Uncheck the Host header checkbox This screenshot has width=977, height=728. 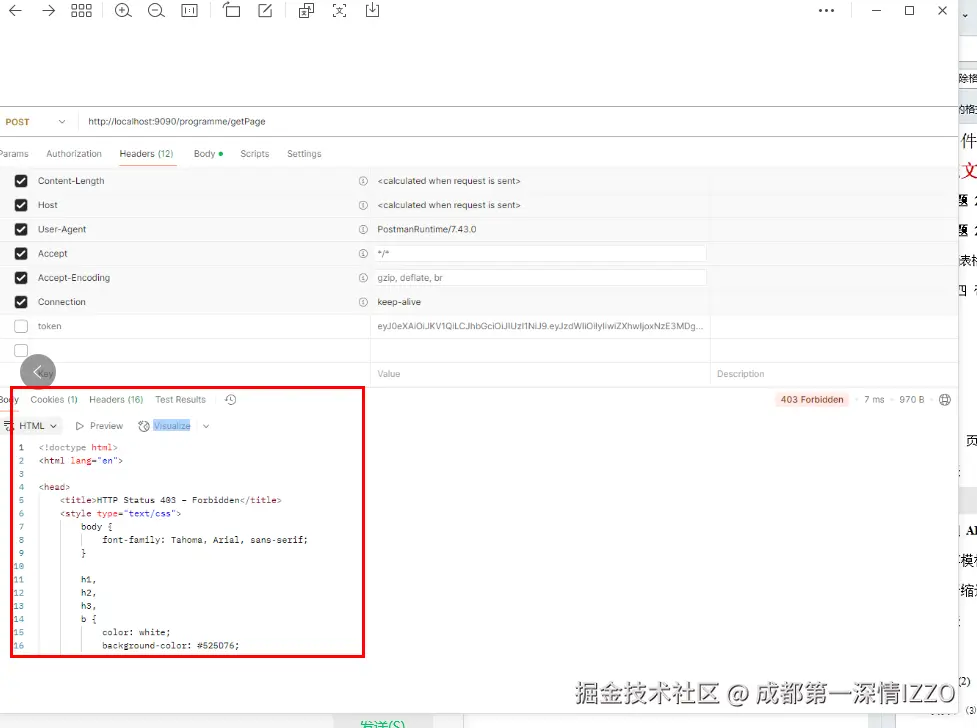click(21, 205)
